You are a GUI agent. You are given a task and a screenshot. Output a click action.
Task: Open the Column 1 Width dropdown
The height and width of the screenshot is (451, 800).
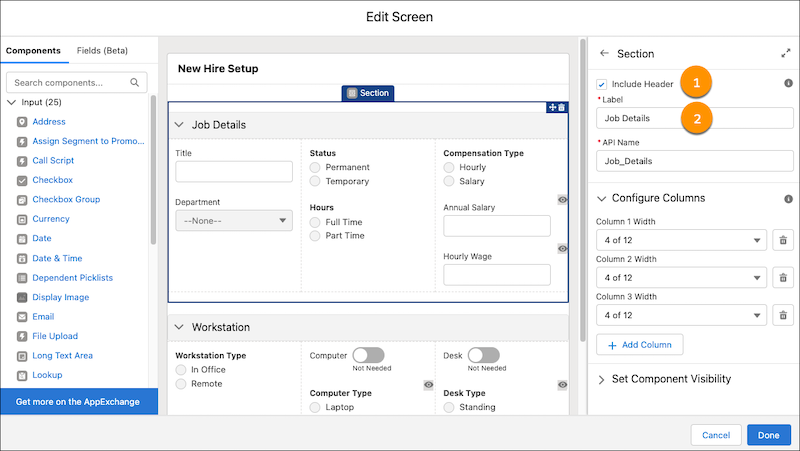coord(681,240)
